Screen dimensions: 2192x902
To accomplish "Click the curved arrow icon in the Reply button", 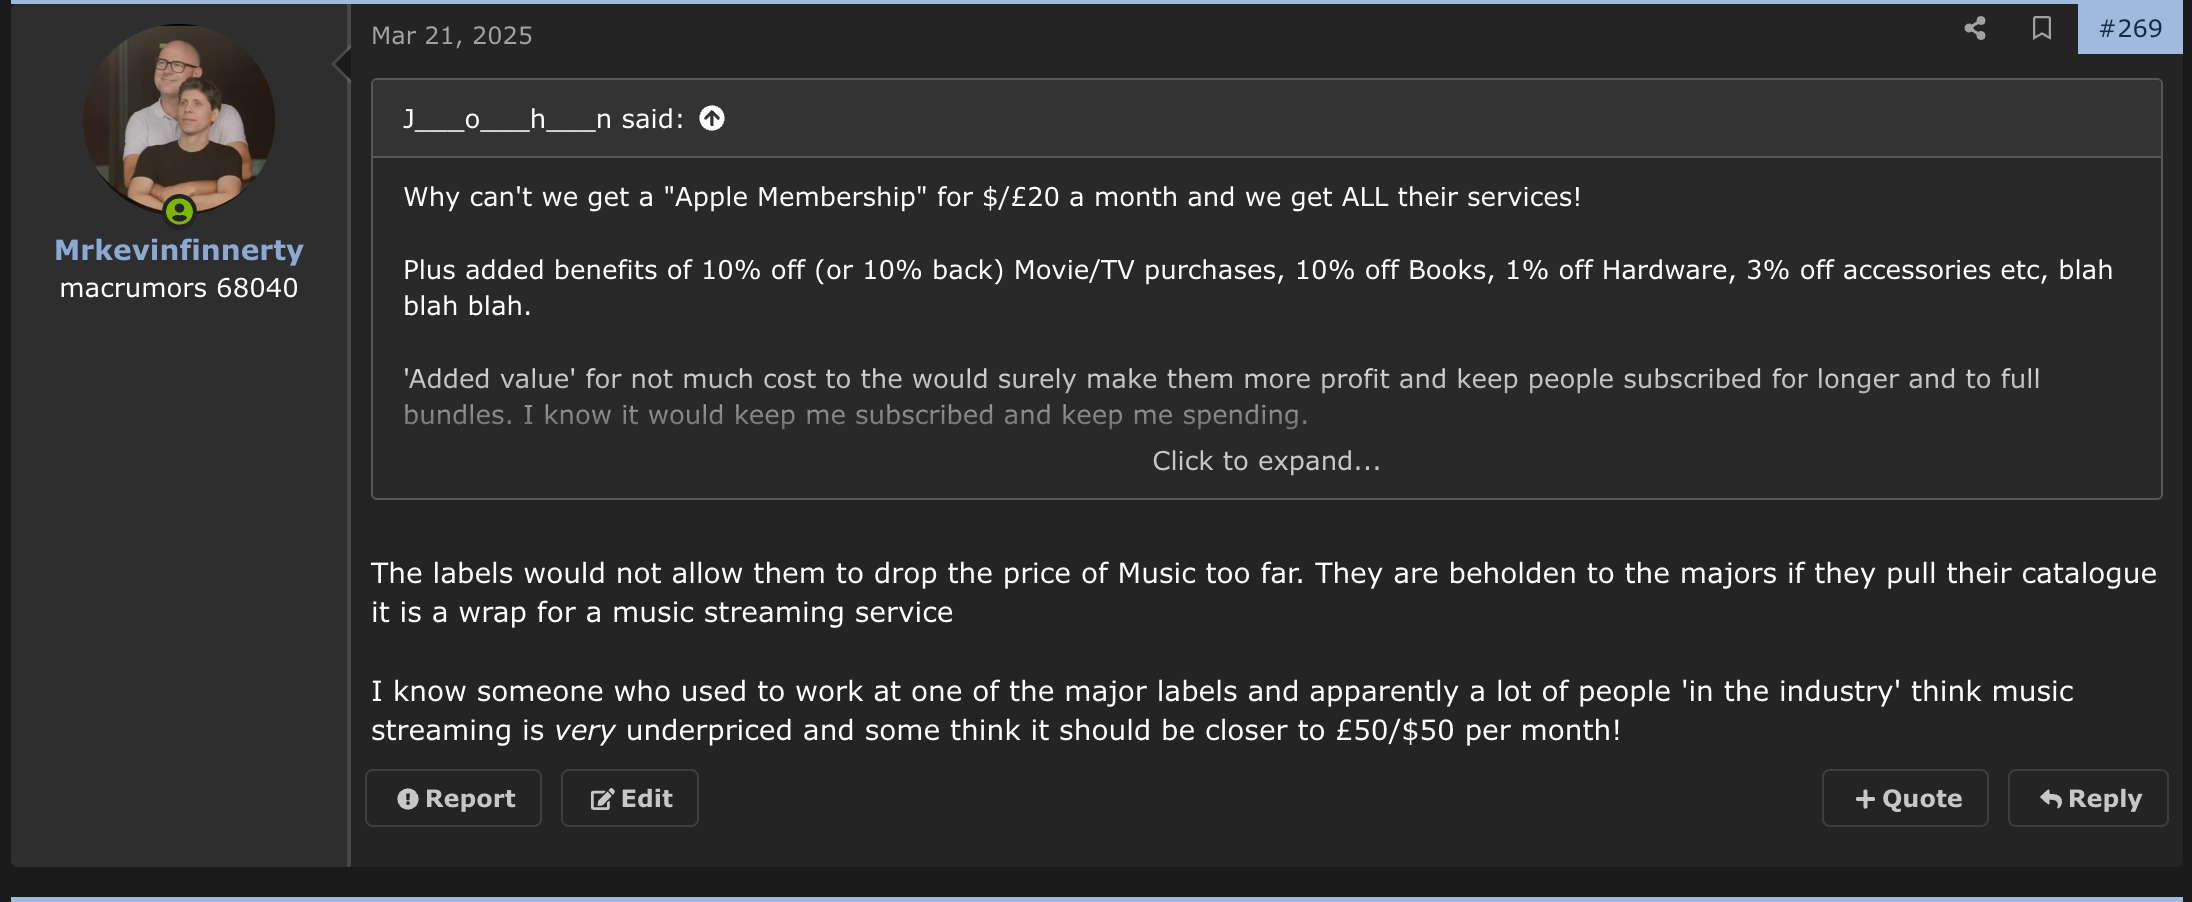I will click(x=2051, y=799).
